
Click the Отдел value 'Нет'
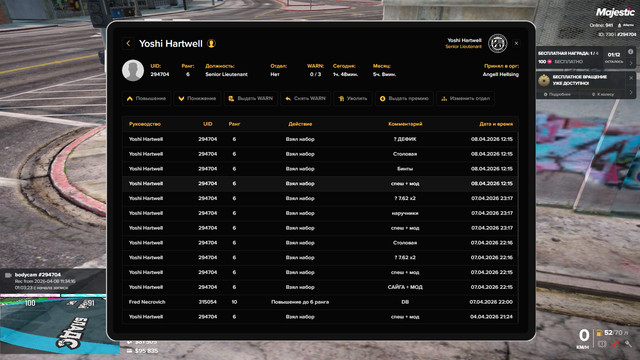(x=275, y=74)
